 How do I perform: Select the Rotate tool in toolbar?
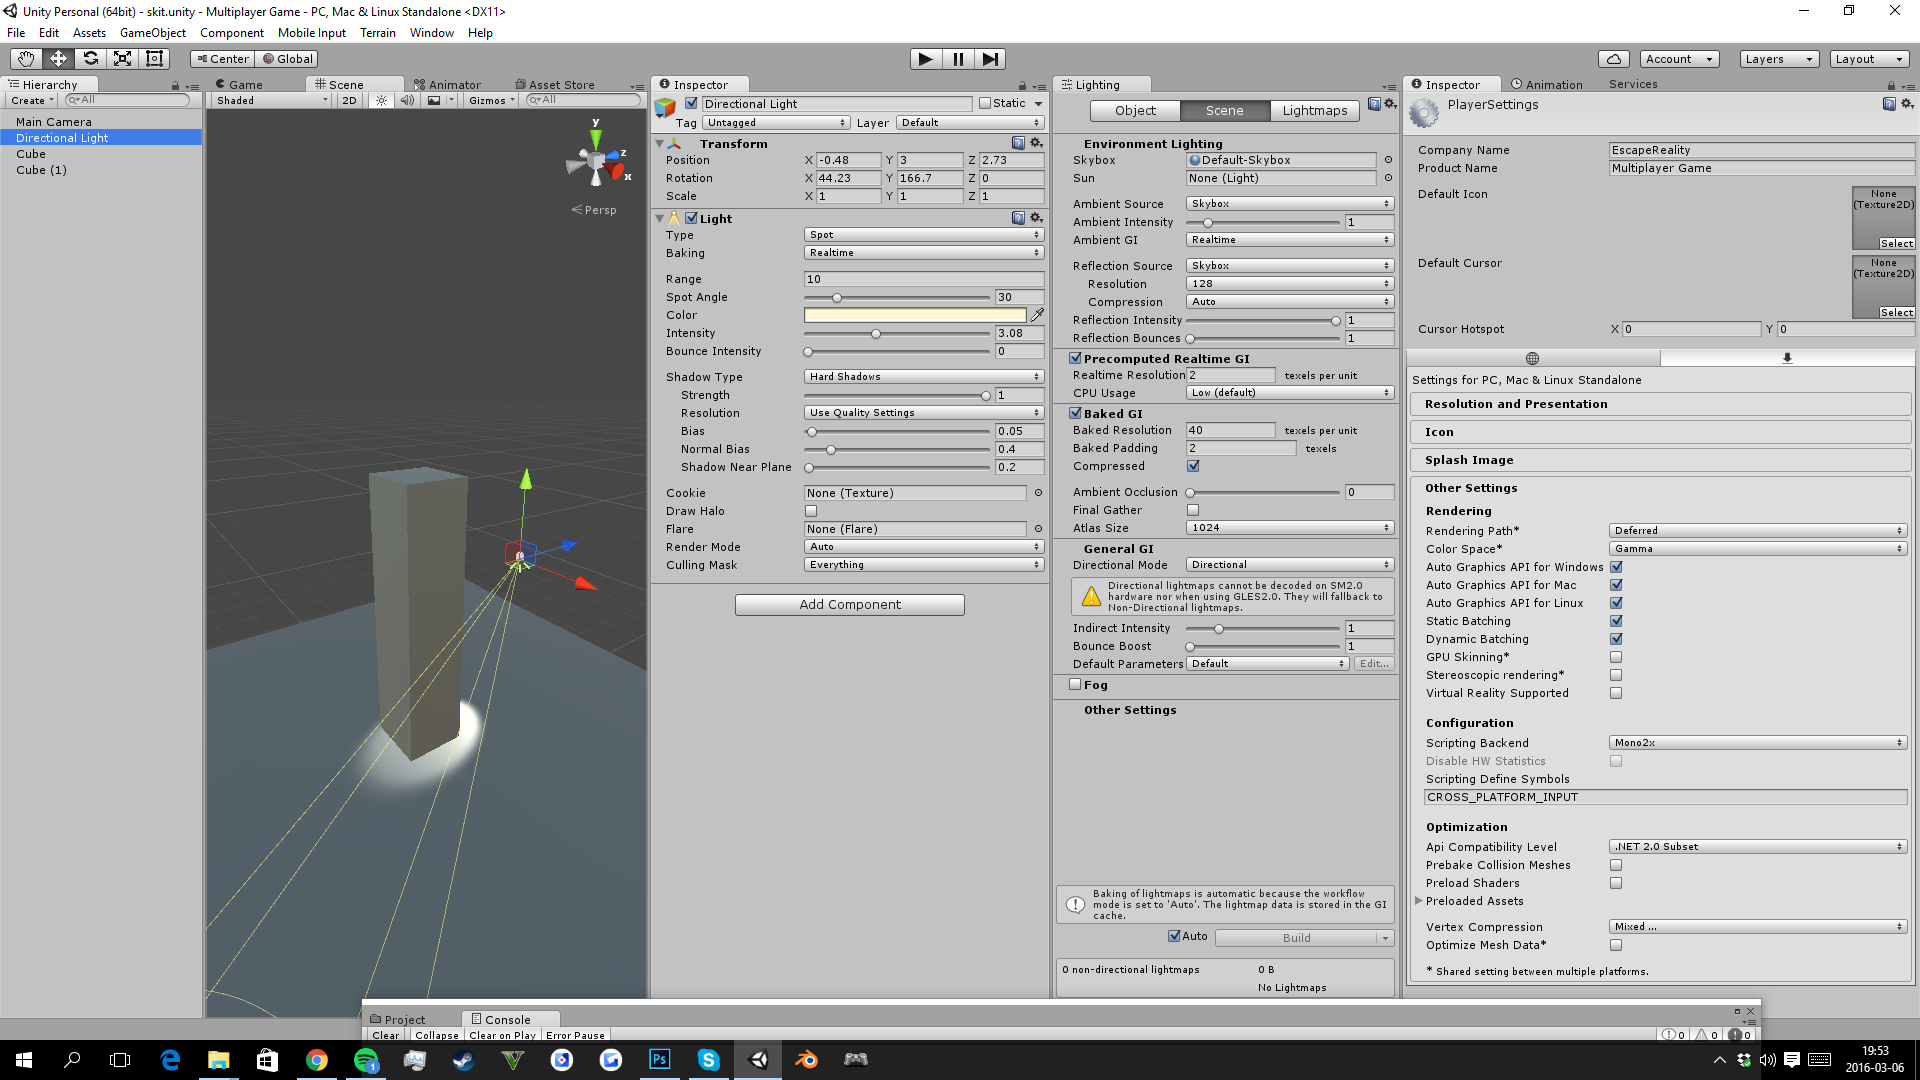tap(90, 59)
